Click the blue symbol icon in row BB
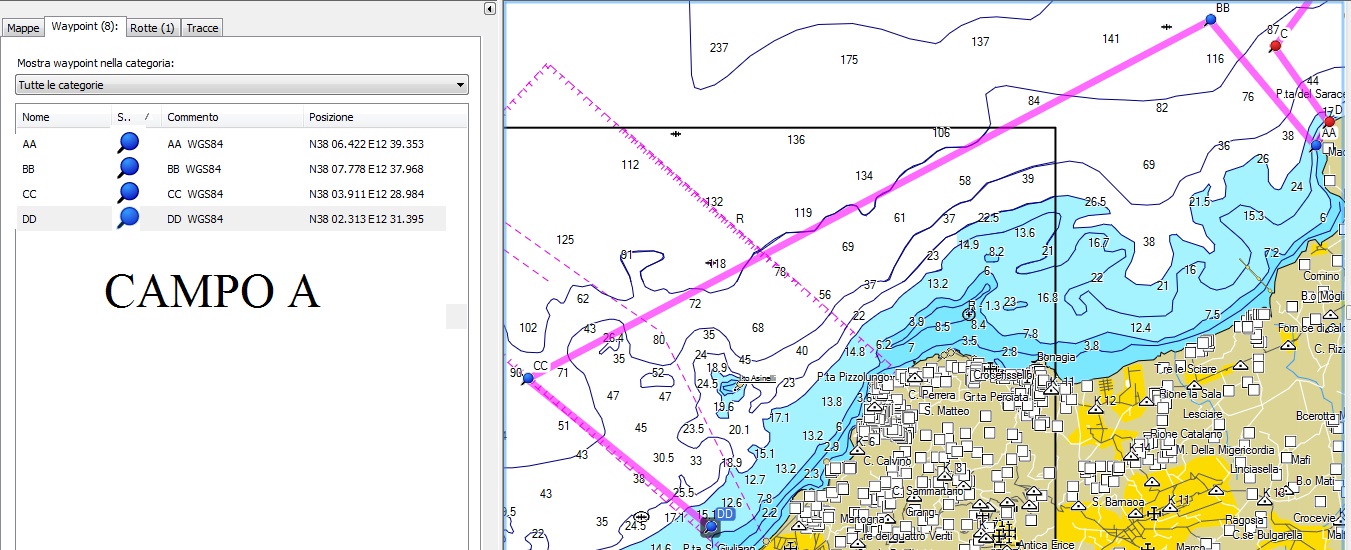The image size is (1351, 550). pos(127,169)
